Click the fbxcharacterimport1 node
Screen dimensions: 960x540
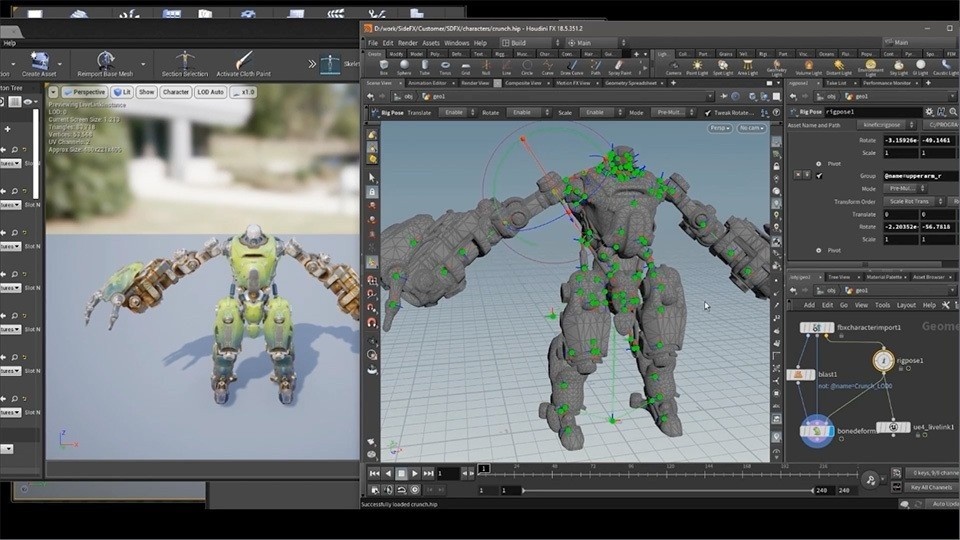(817, 327)
